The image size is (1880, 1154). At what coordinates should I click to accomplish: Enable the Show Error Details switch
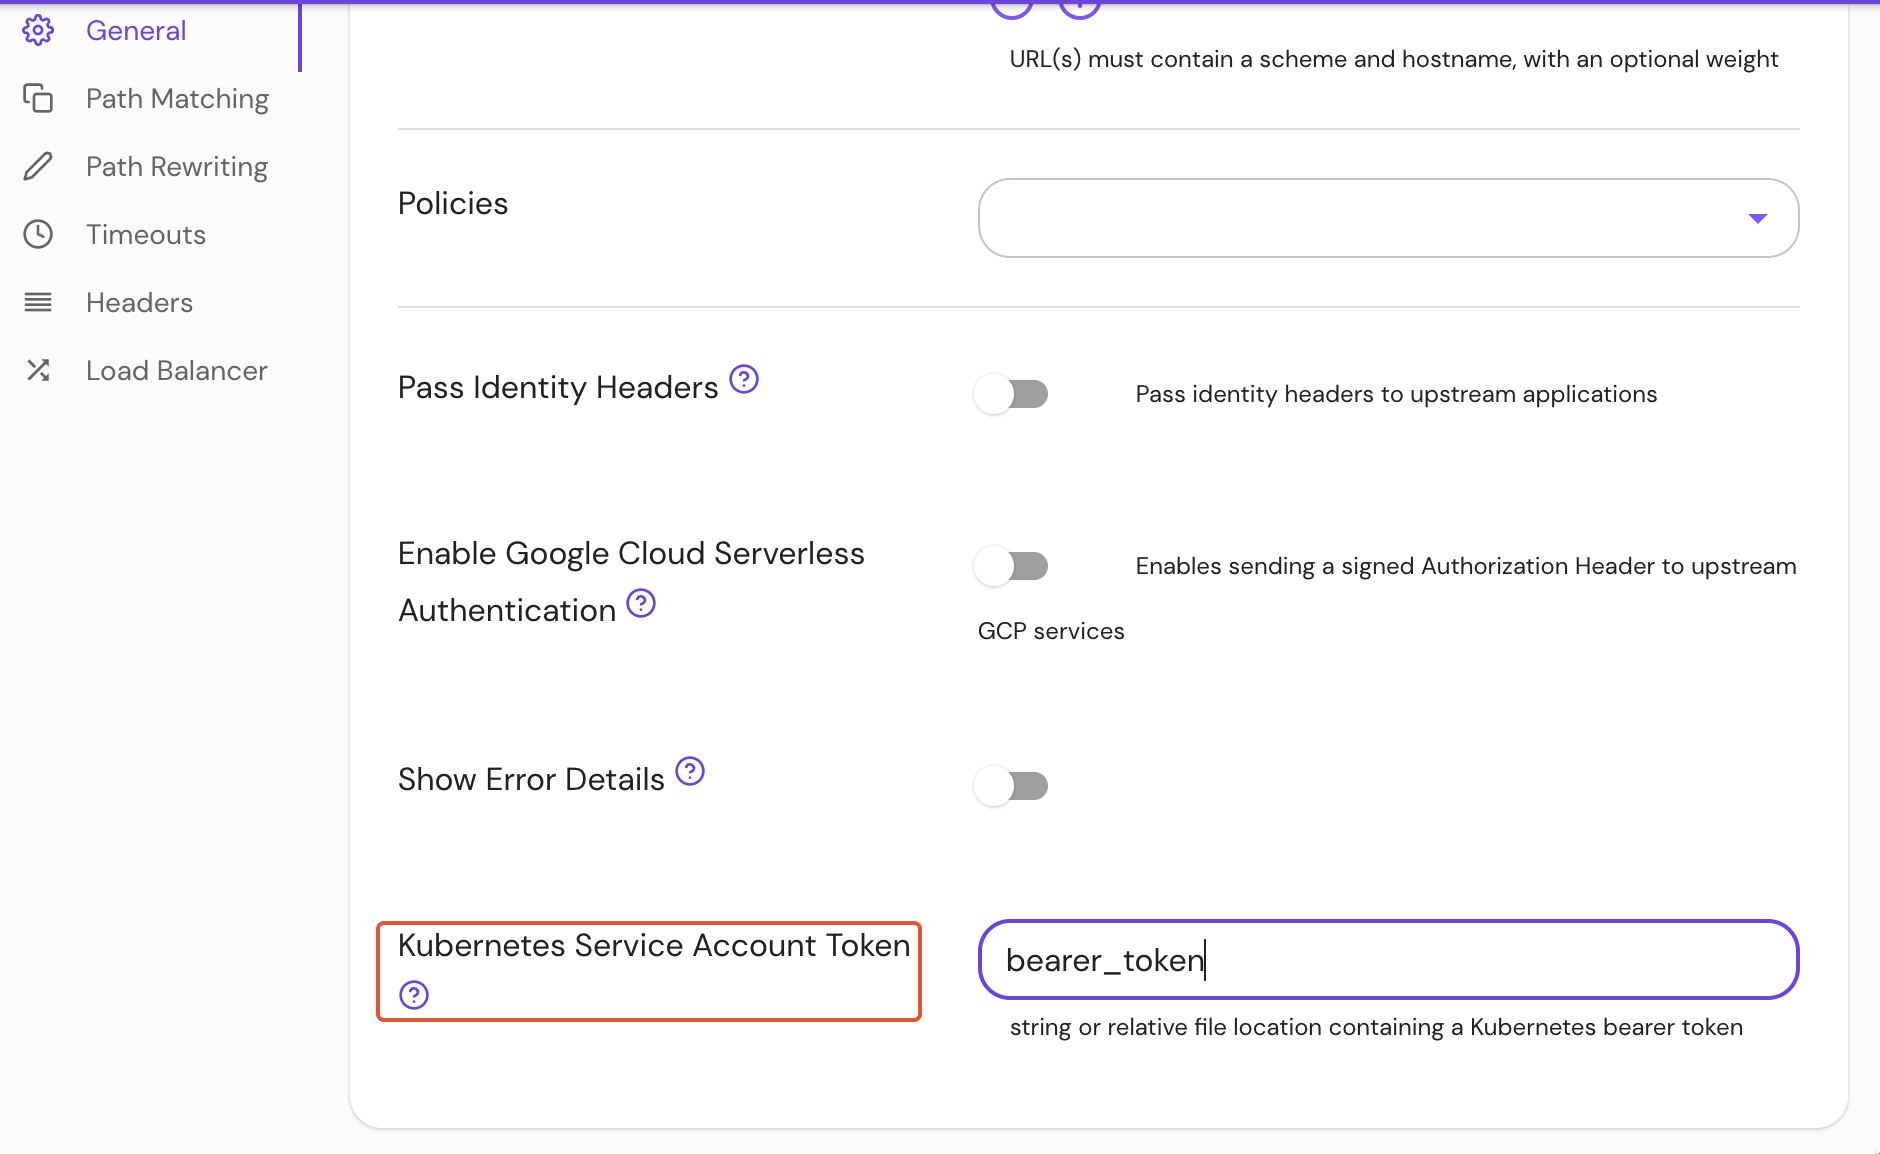tap(1011, 786)
